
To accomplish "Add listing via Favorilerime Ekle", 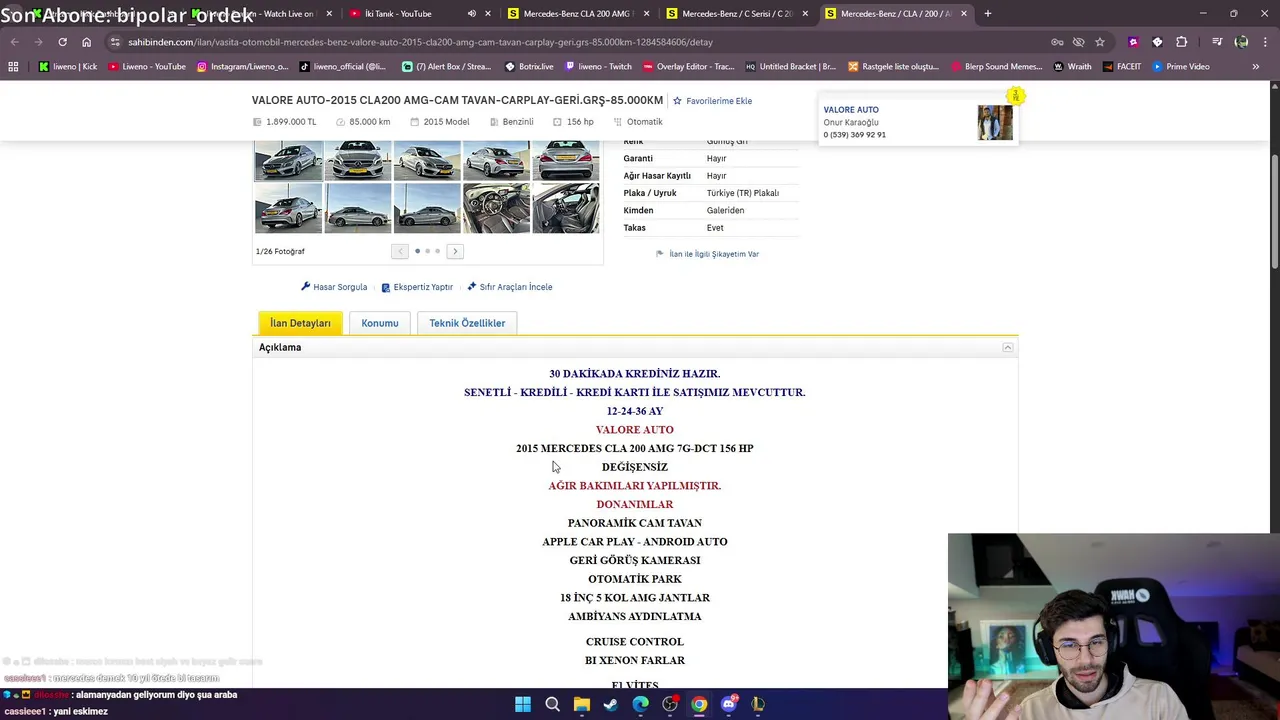I will [712, 101].
